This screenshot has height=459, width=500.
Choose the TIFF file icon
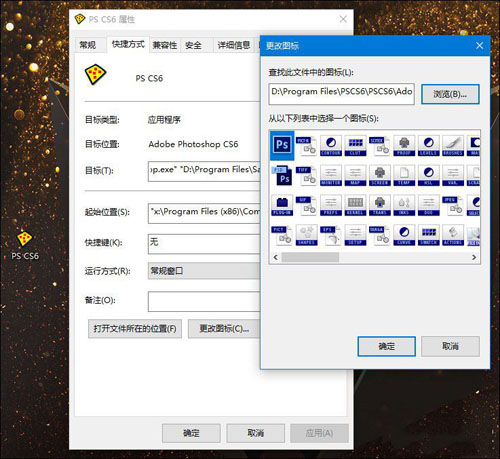306,175
